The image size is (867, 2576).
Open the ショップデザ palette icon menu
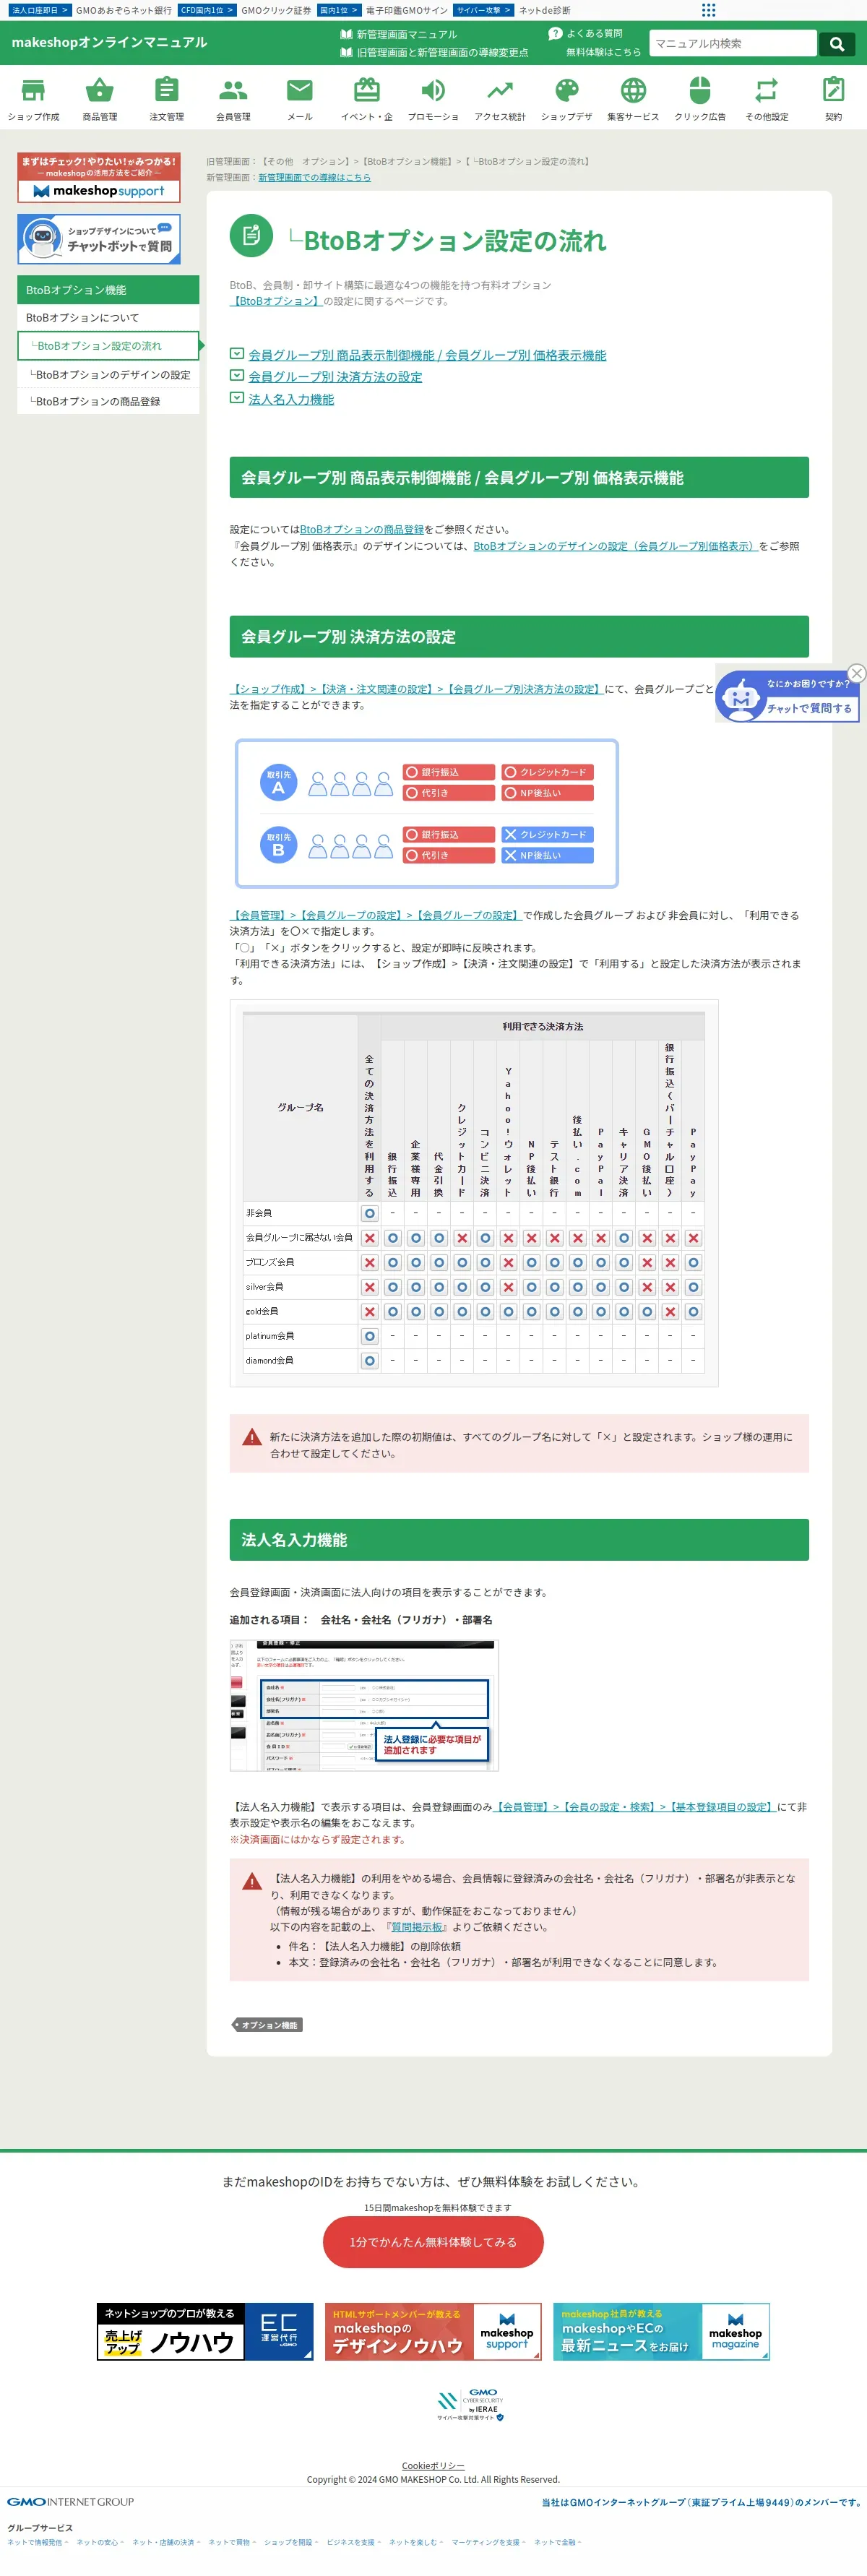click(567, 98)
